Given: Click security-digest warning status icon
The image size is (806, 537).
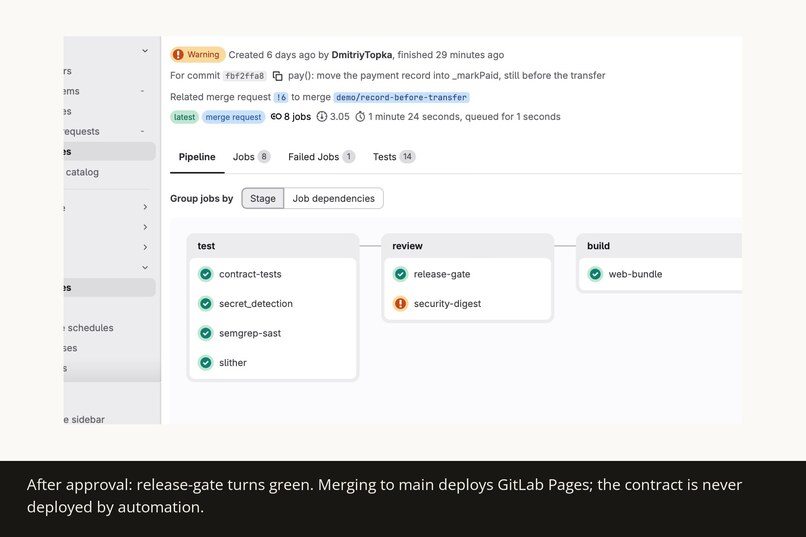Looking at the screenshot, I should point(400,304).
